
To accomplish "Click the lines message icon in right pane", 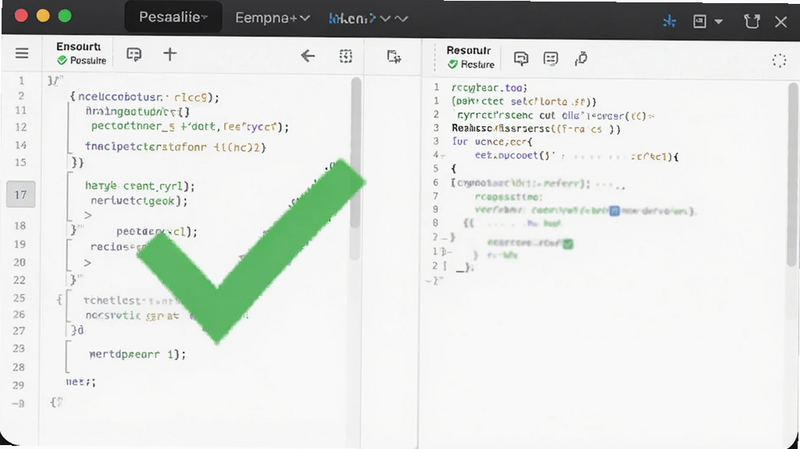I will click(551, 59).
